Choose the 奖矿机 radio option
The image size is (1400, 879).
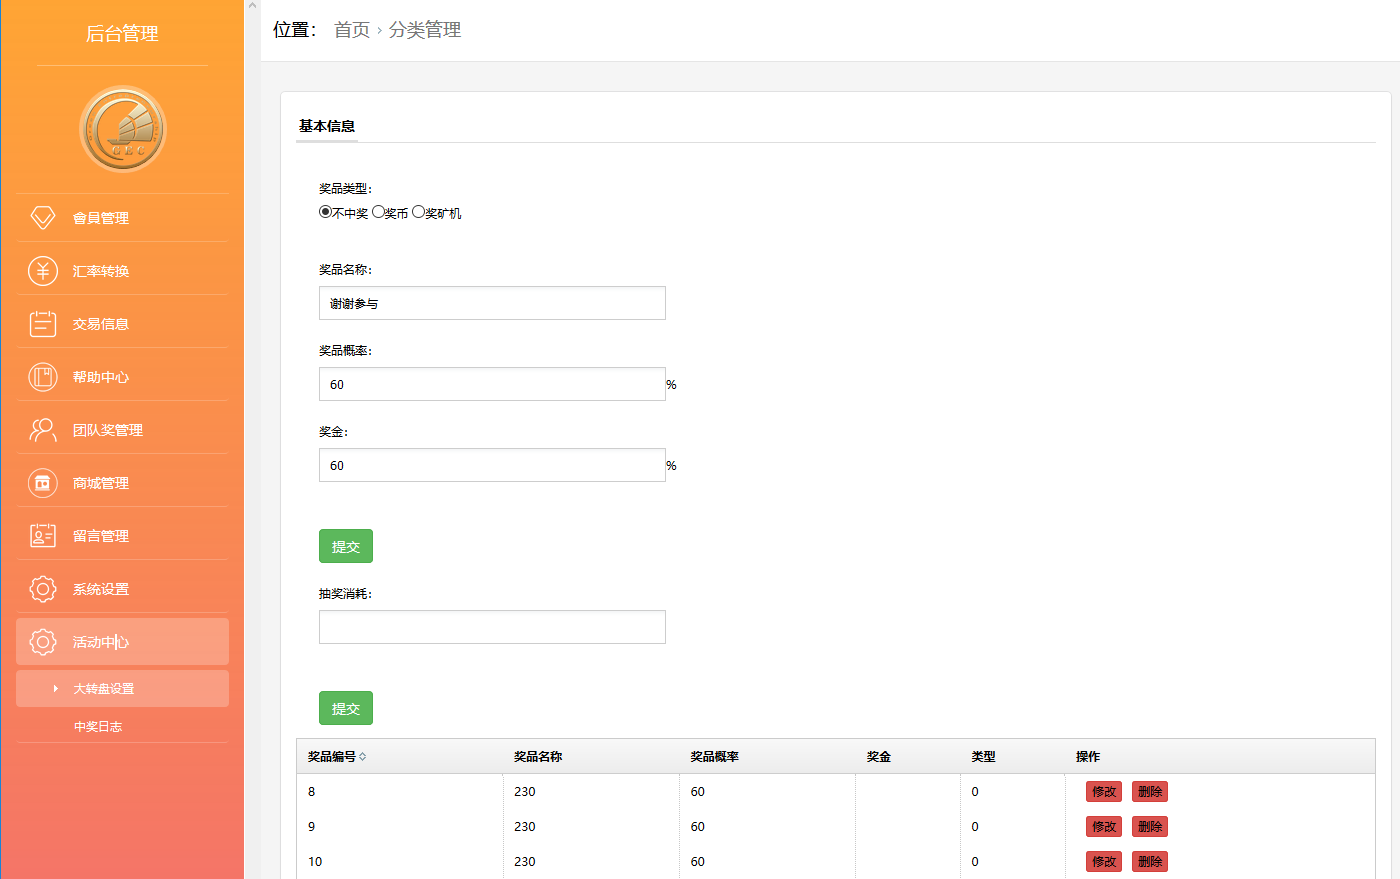[x=418, y=212]
